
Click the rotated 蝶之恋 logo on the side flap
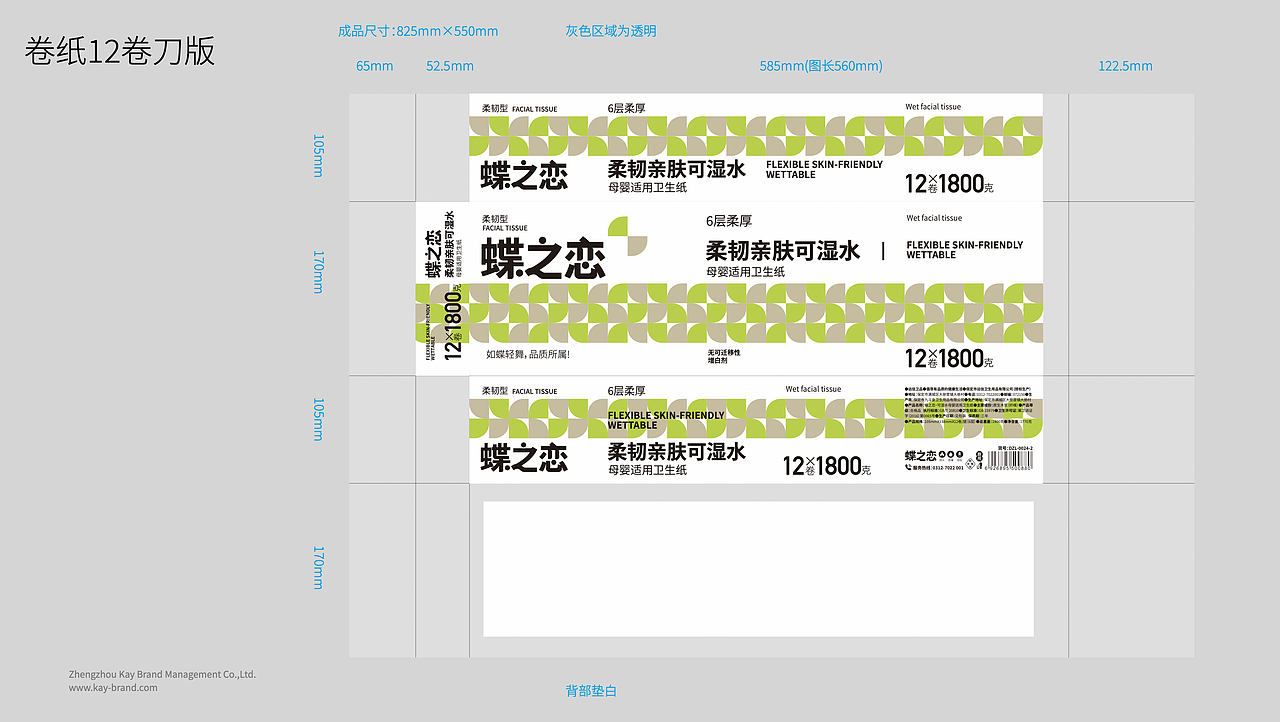point(433,256)
